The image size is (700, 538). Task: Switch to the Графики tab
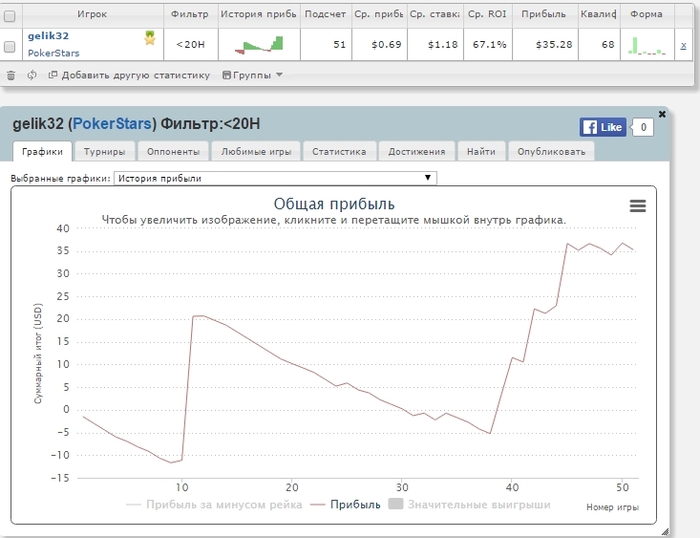click(x=42, y=152)
